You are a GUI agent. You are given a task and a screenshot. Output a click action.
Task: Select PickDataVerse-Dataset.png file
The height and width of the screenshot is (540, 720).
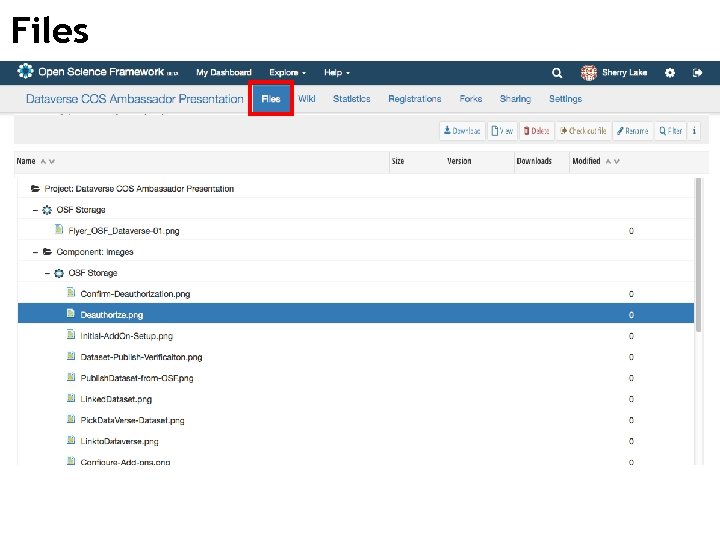[132, 421]
